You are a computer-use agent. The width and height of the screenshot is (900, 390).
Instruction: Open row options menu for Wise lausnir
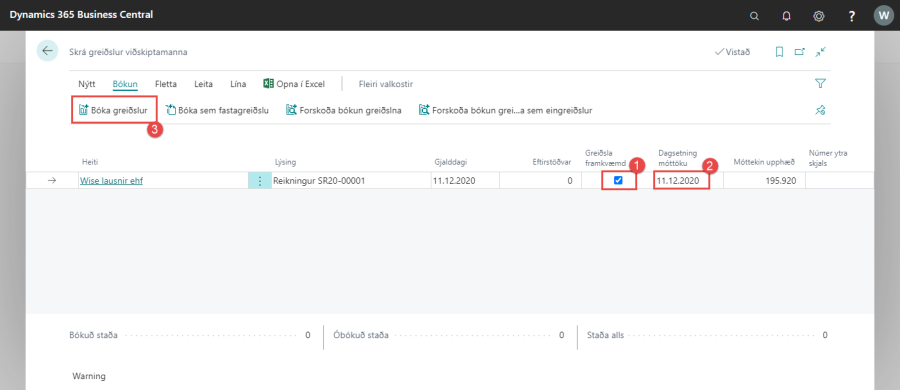click(x=259, y=181)
